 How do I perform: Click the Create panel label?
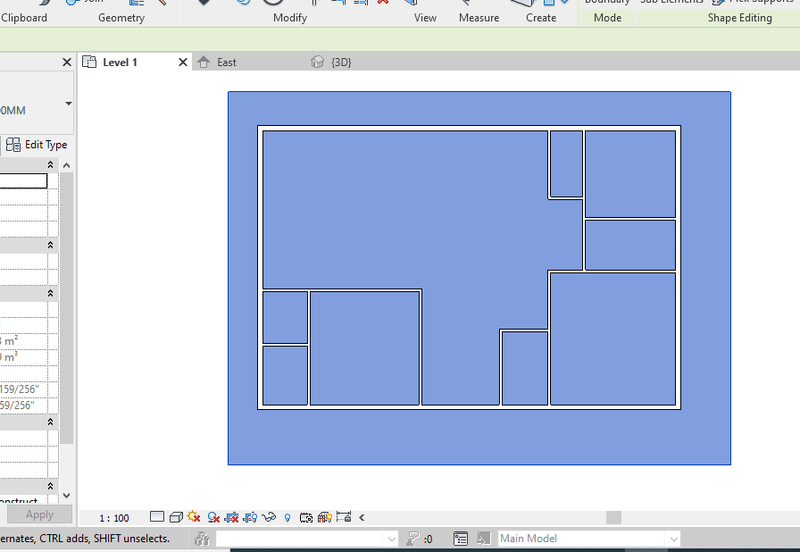point(541,18)
